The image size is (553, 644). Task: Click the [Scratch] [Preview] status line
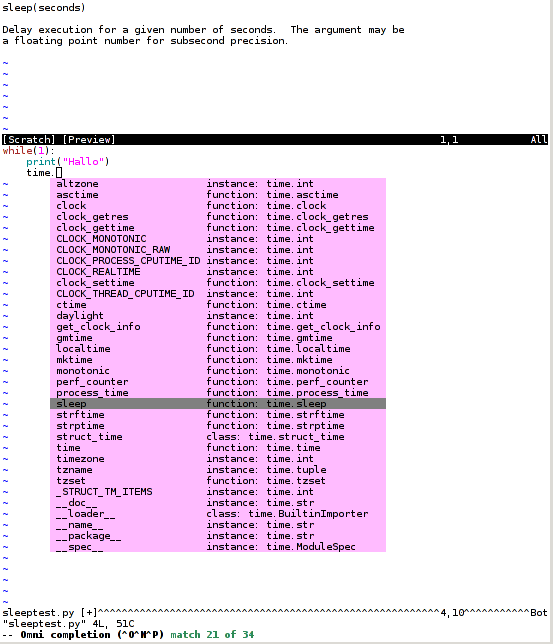(x=275, y=140)
